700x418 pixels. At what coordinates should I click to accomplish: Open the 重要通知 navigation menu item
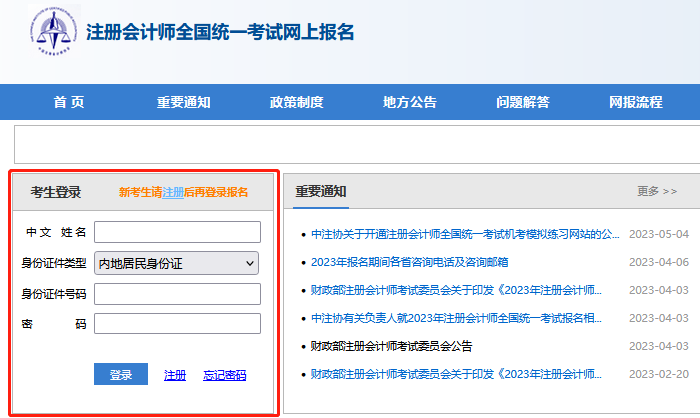click(183, 102)
